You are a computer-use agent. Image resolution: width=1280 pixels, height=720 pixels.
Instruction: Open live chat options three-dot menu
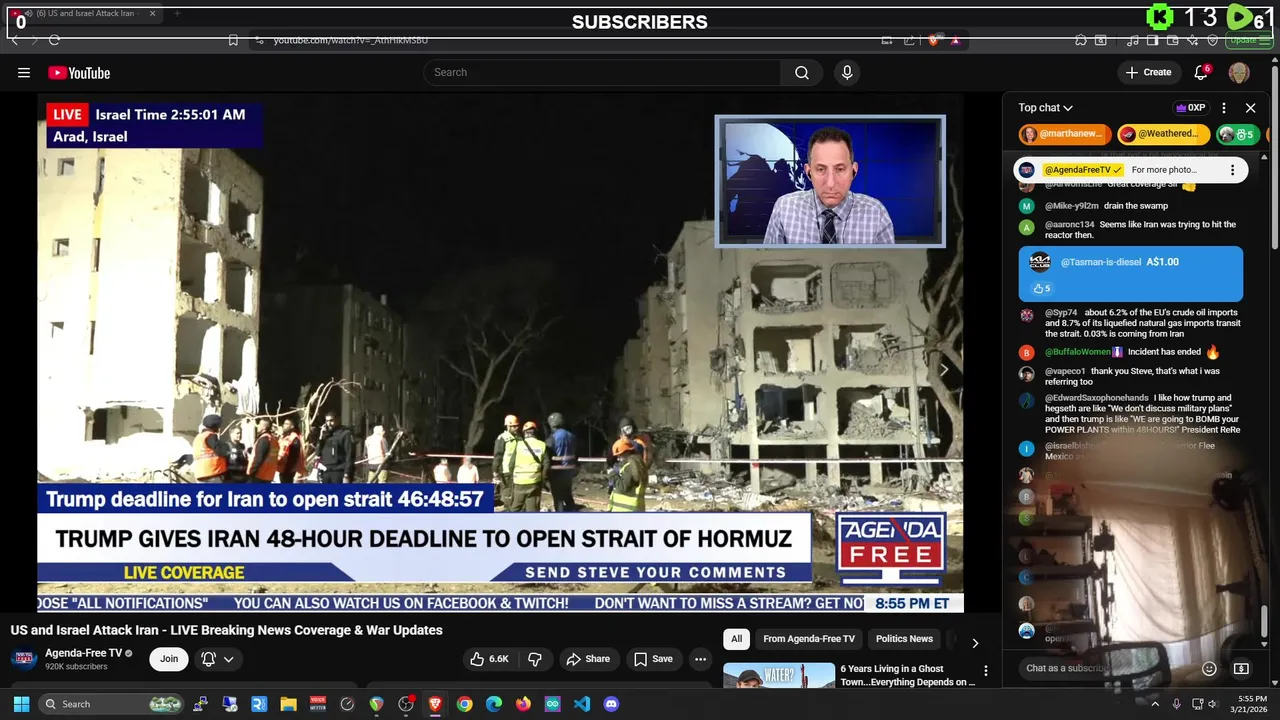[1224, 107]
